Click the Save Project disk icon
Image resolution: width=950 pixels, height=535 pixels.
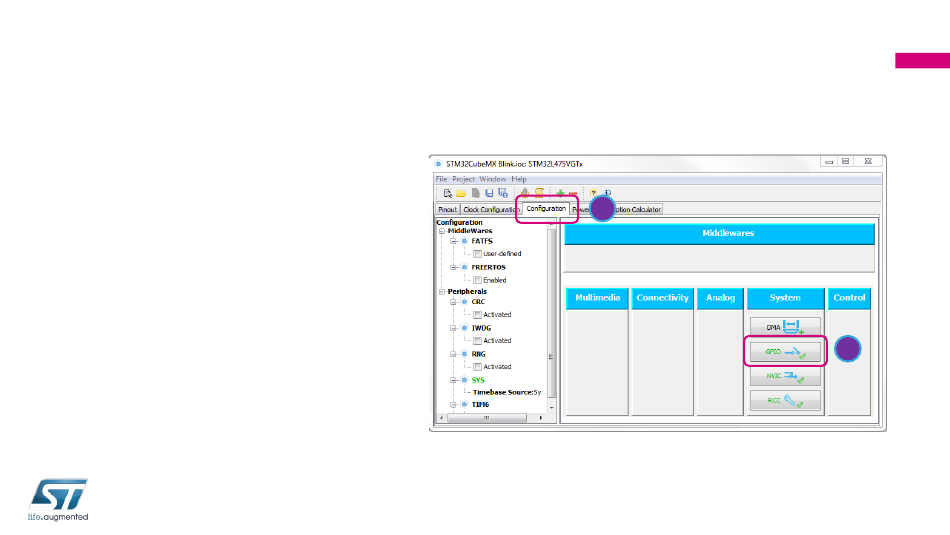click(489, 192)
